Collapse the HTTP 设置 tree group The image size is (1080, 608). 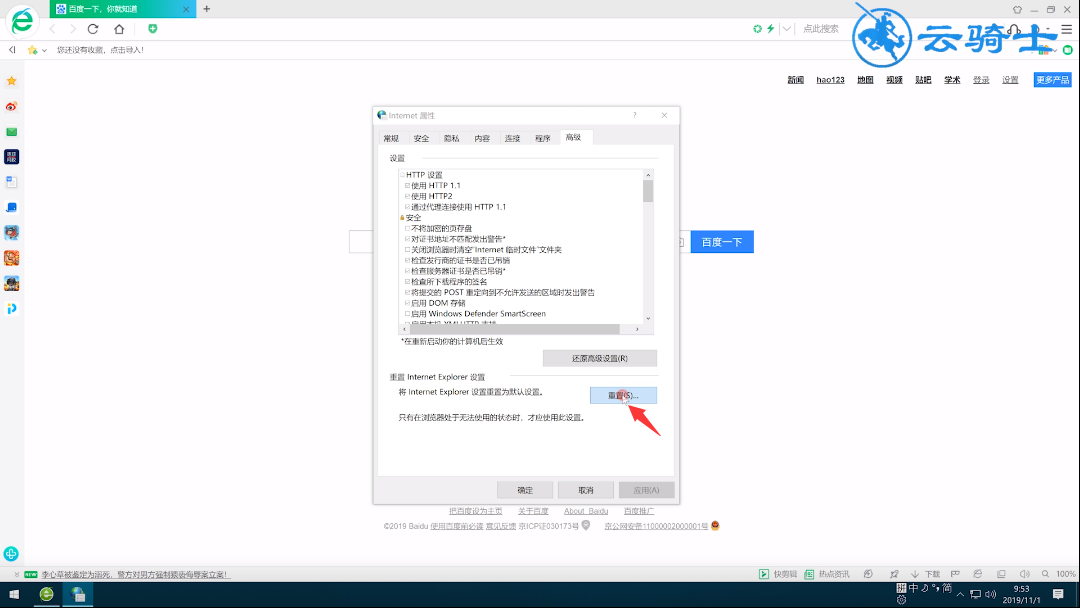point(402,175)
